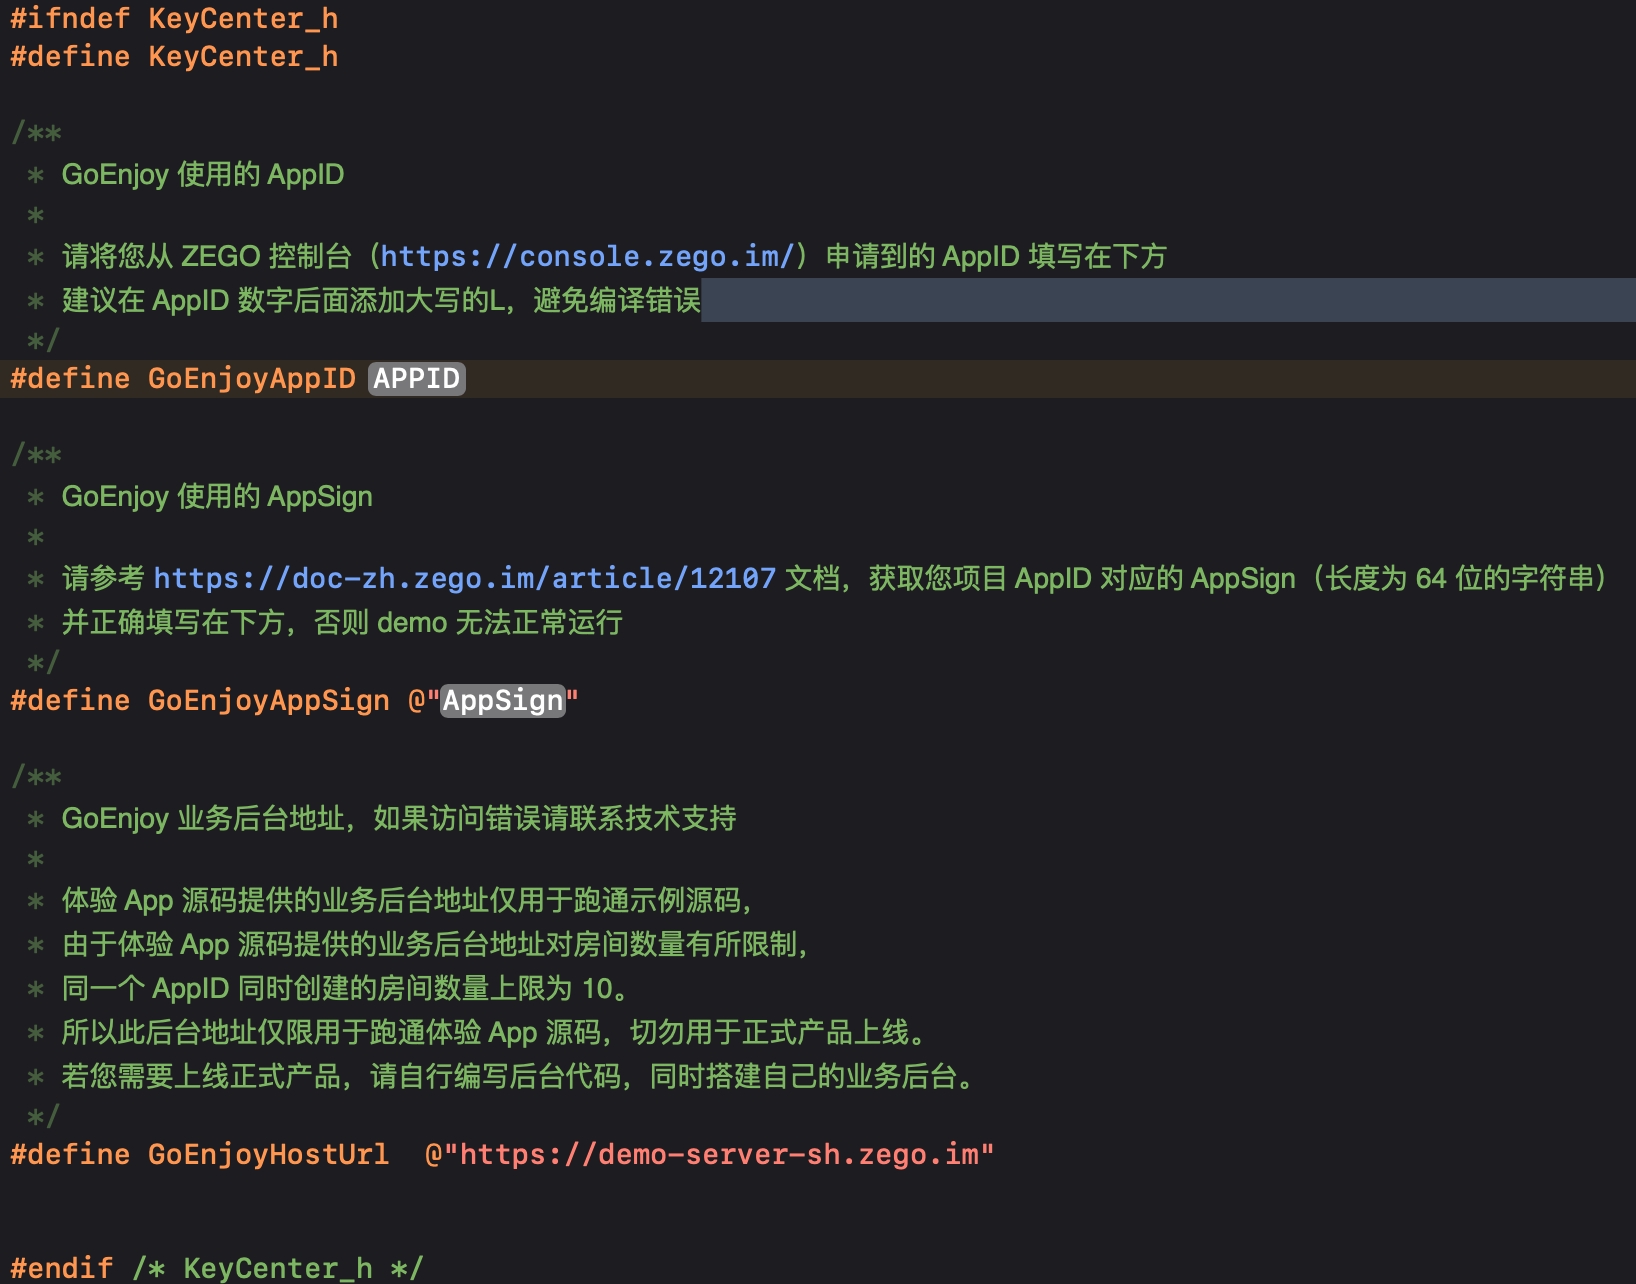Click the 'GoEnjoyAppID' macro name
The width and height of the screenshot is (1636, 1284).
(x=252, y=379)
